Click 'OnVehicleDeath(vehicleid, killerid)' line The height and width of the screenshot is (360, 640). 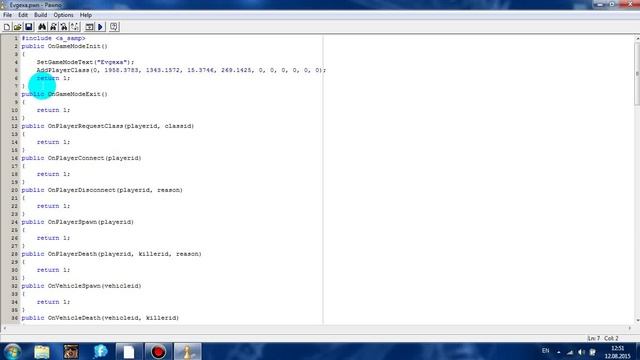click(x=100, y=318)
